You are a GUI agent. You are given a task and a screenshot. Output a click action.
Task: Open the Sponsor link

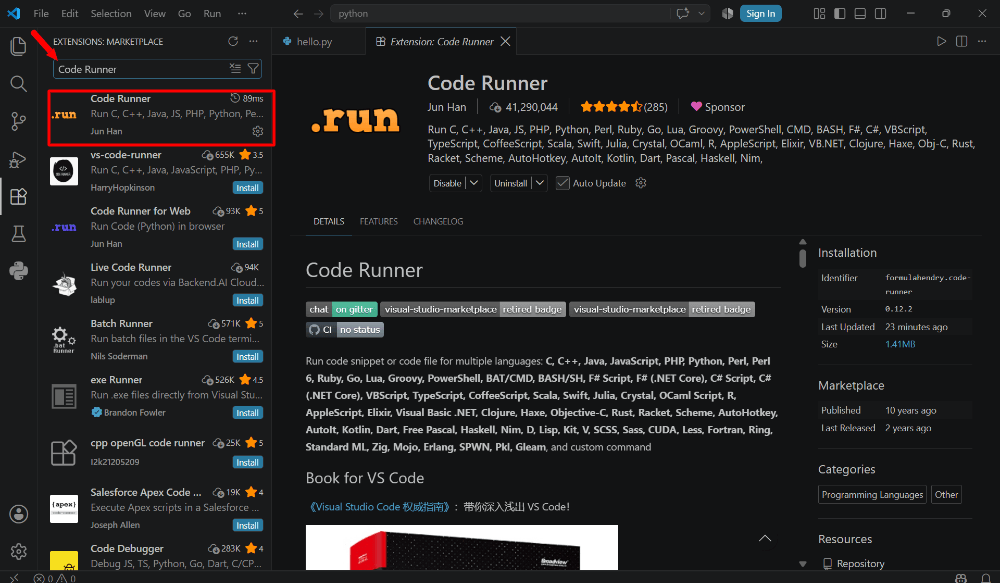pyautogui.click(x=717, y=107)
